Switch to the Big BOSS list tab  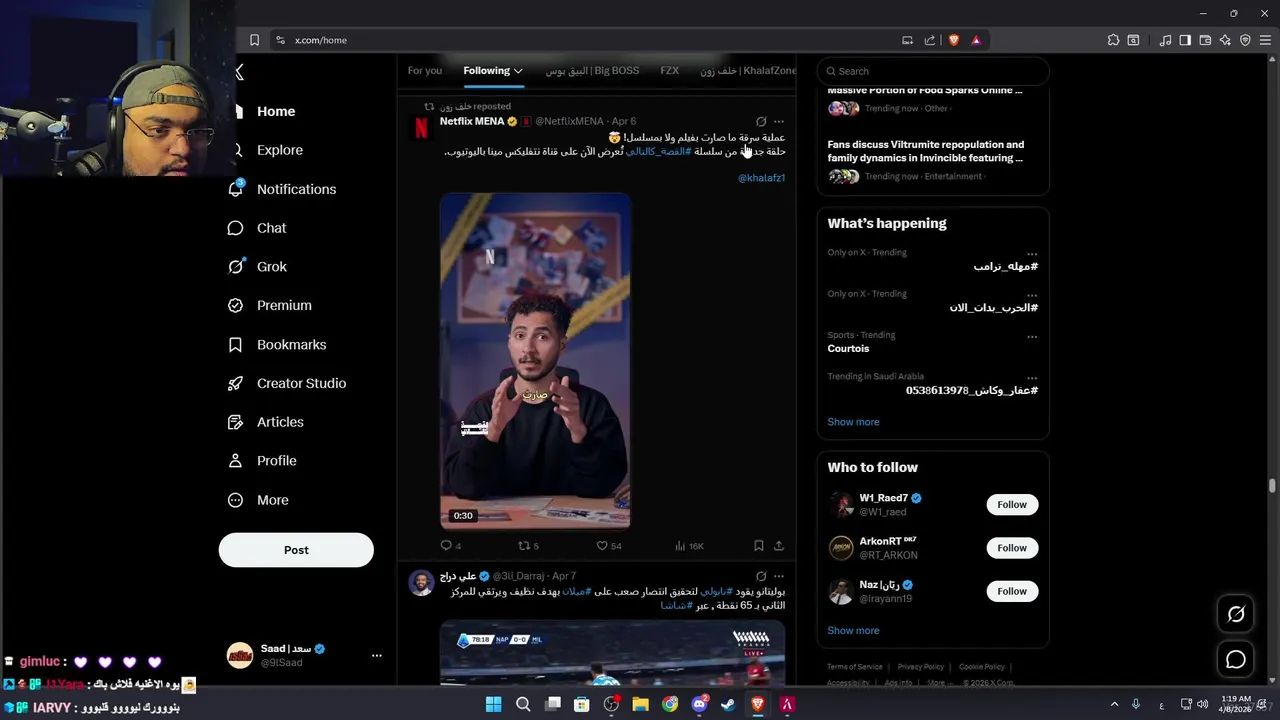592,71
